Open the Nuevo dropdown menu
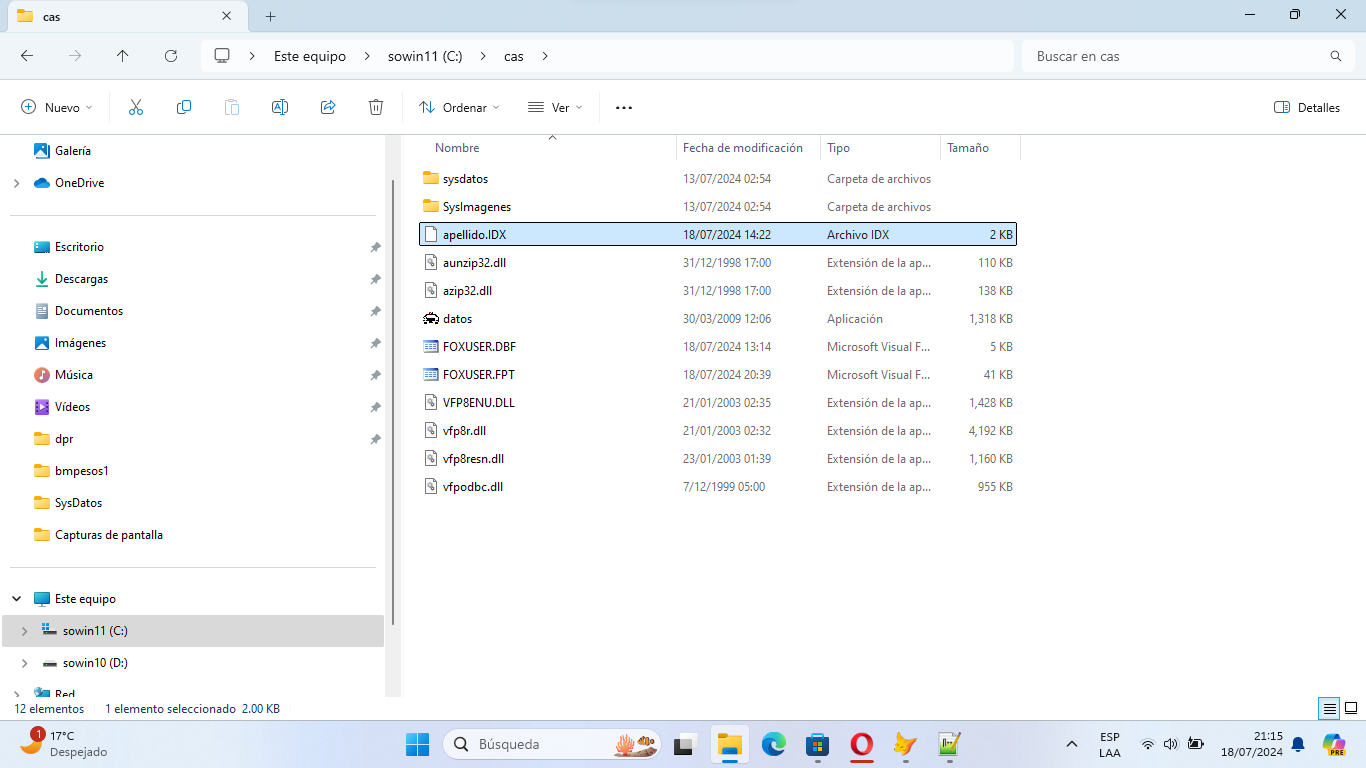The height and width of the screenshot is (768, 1366). point(57,107)
